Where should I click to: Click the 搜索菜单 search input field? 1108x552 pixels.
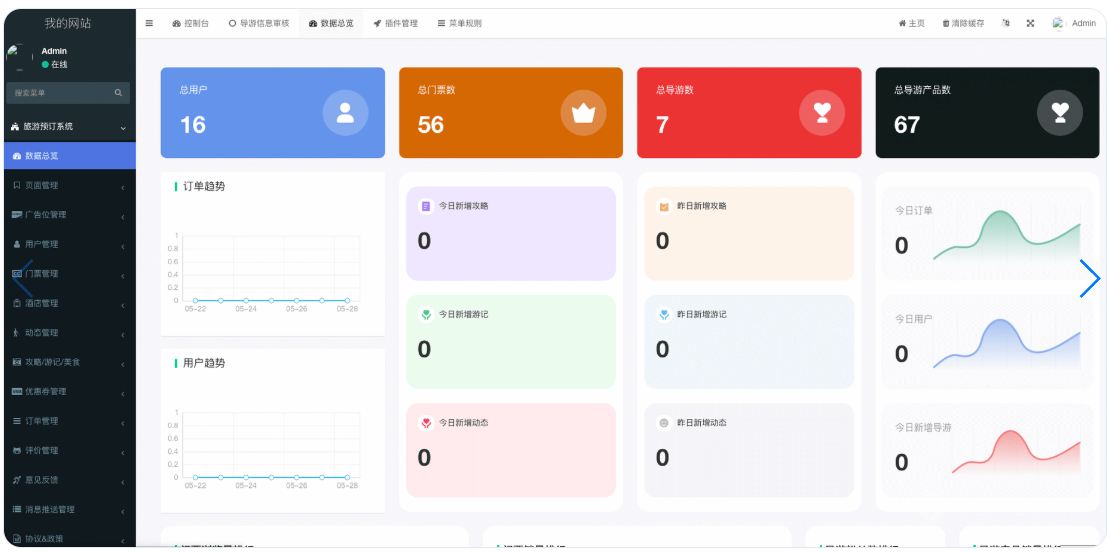(60, 93)
